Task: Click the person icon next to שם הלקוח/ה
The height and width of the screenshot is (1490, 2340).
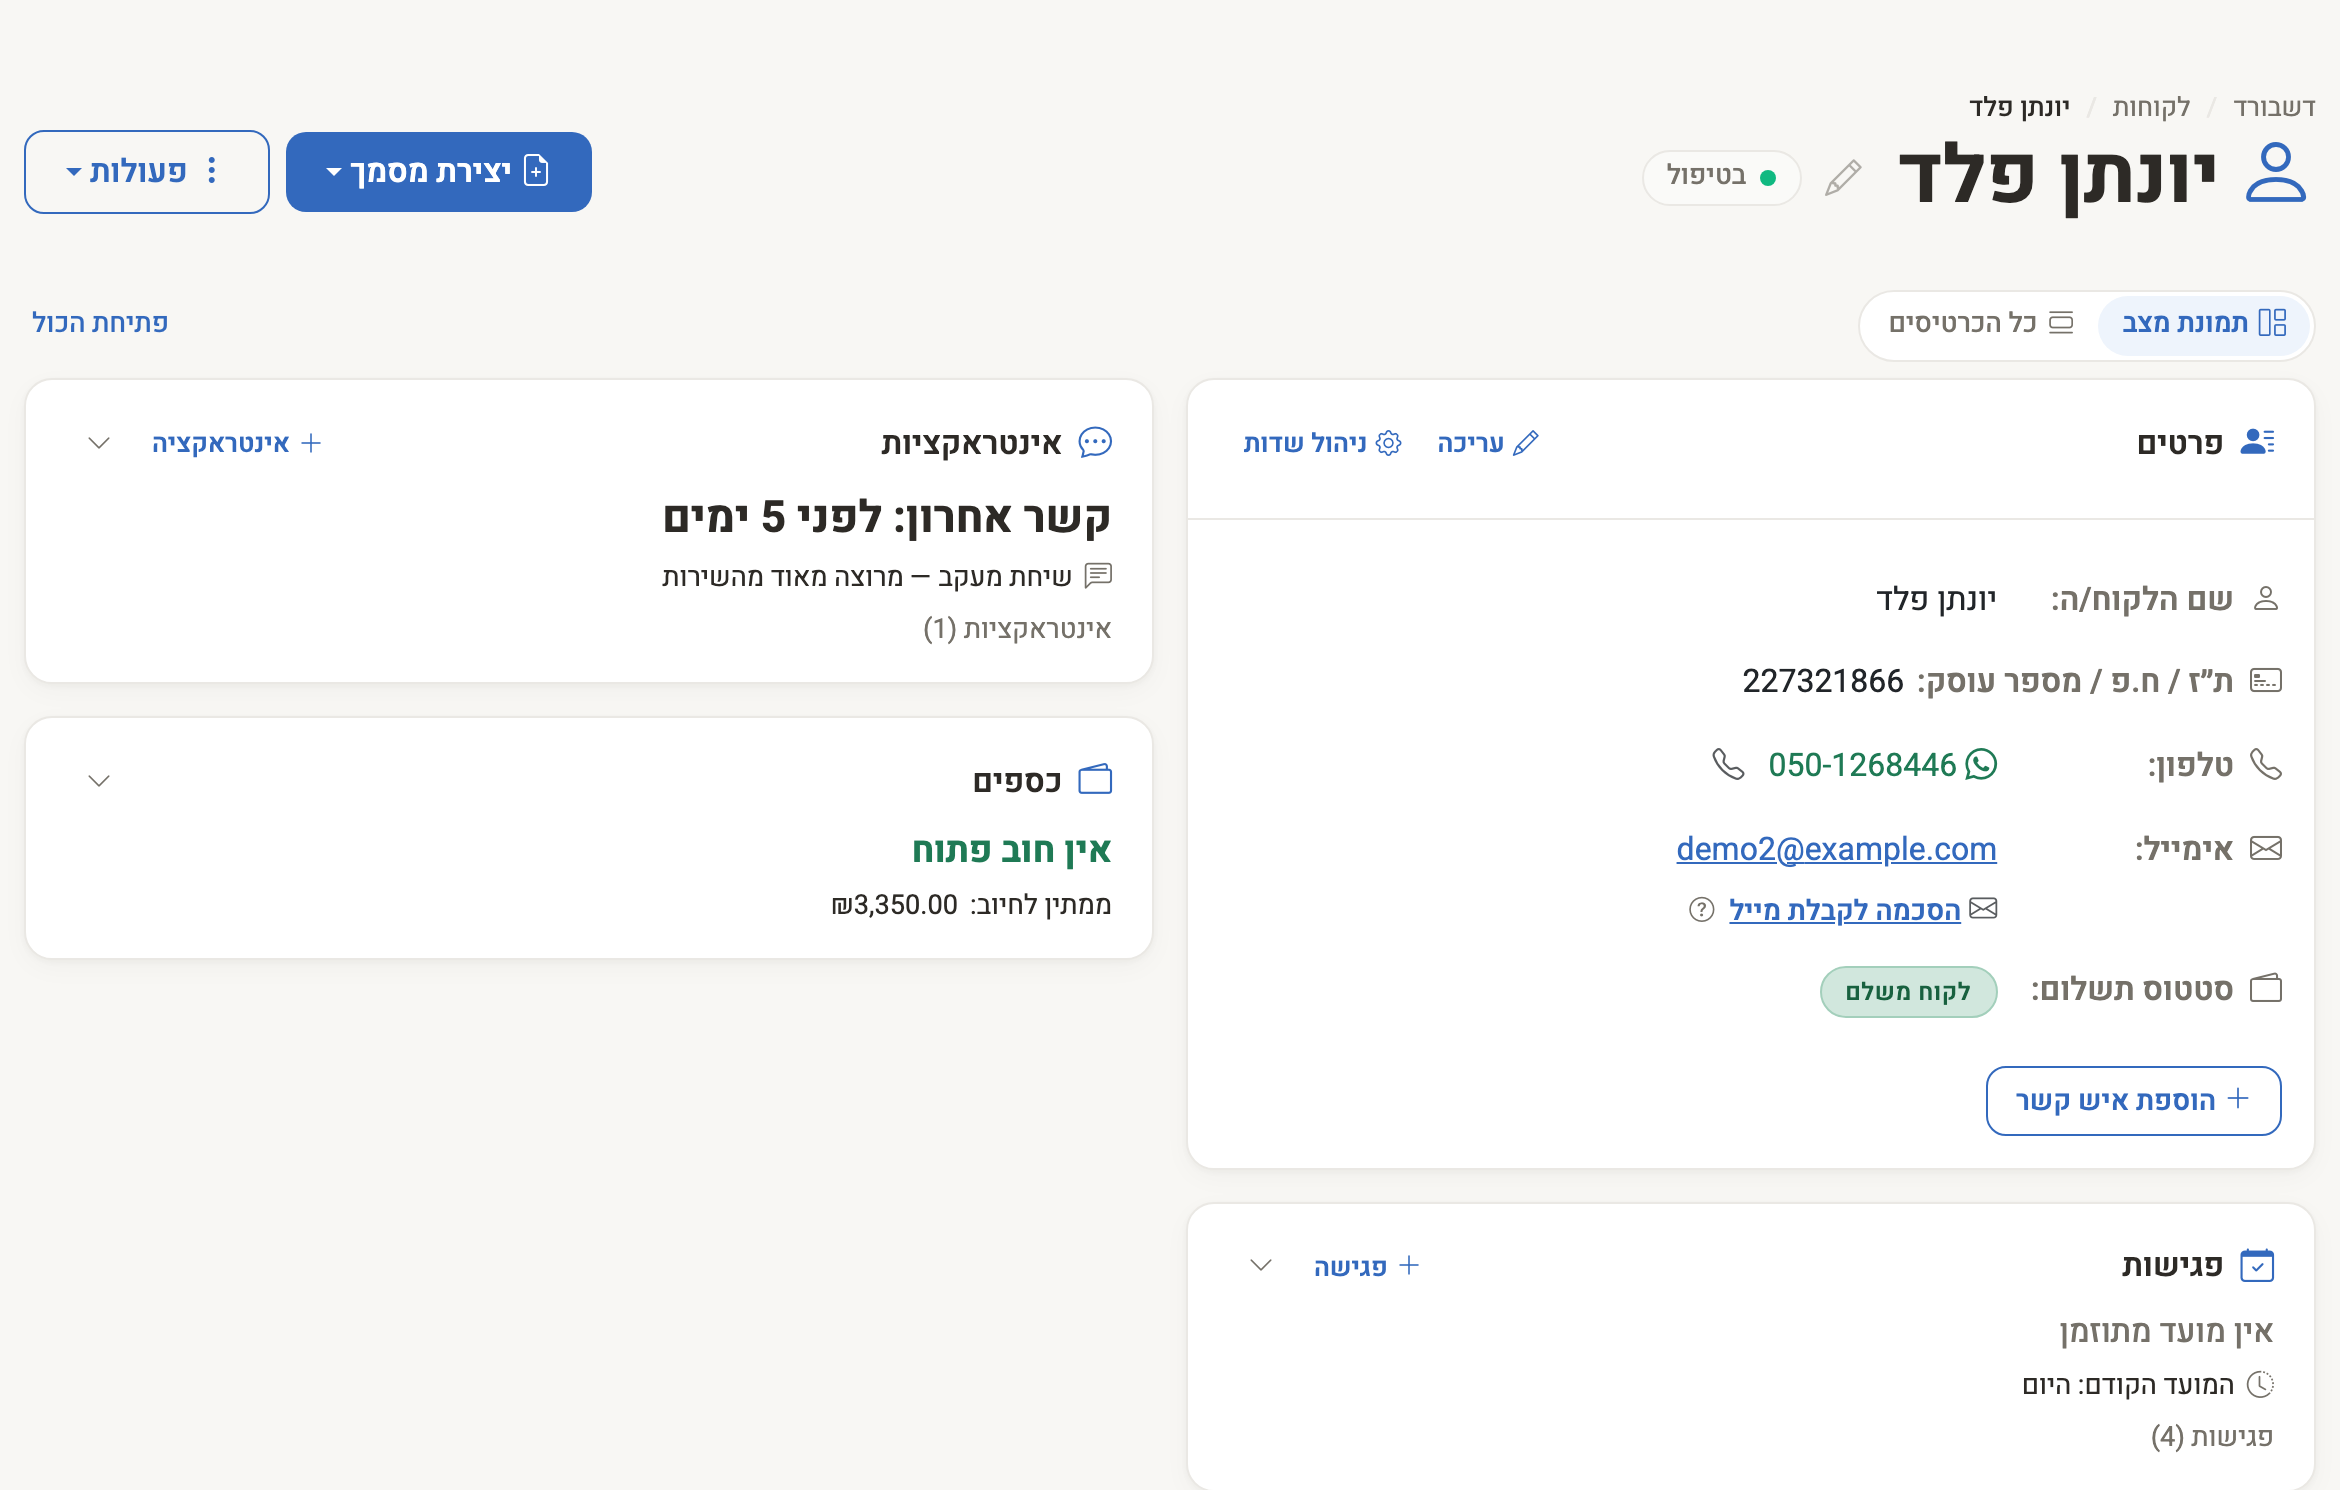Action: [x=2265, y=599]
